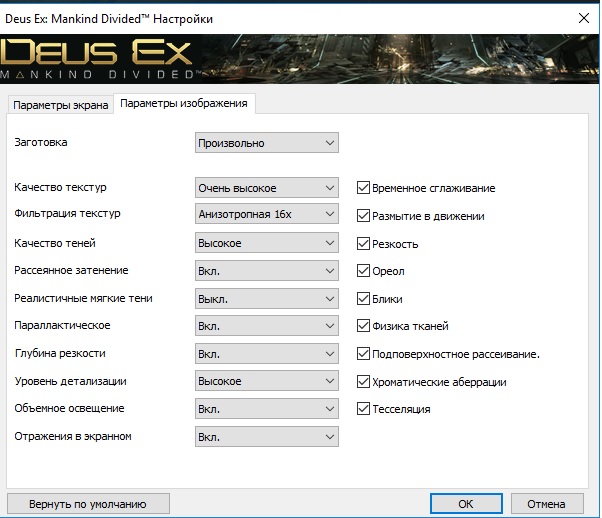
Task: Click the Отмена button
Action: [547, 504]
